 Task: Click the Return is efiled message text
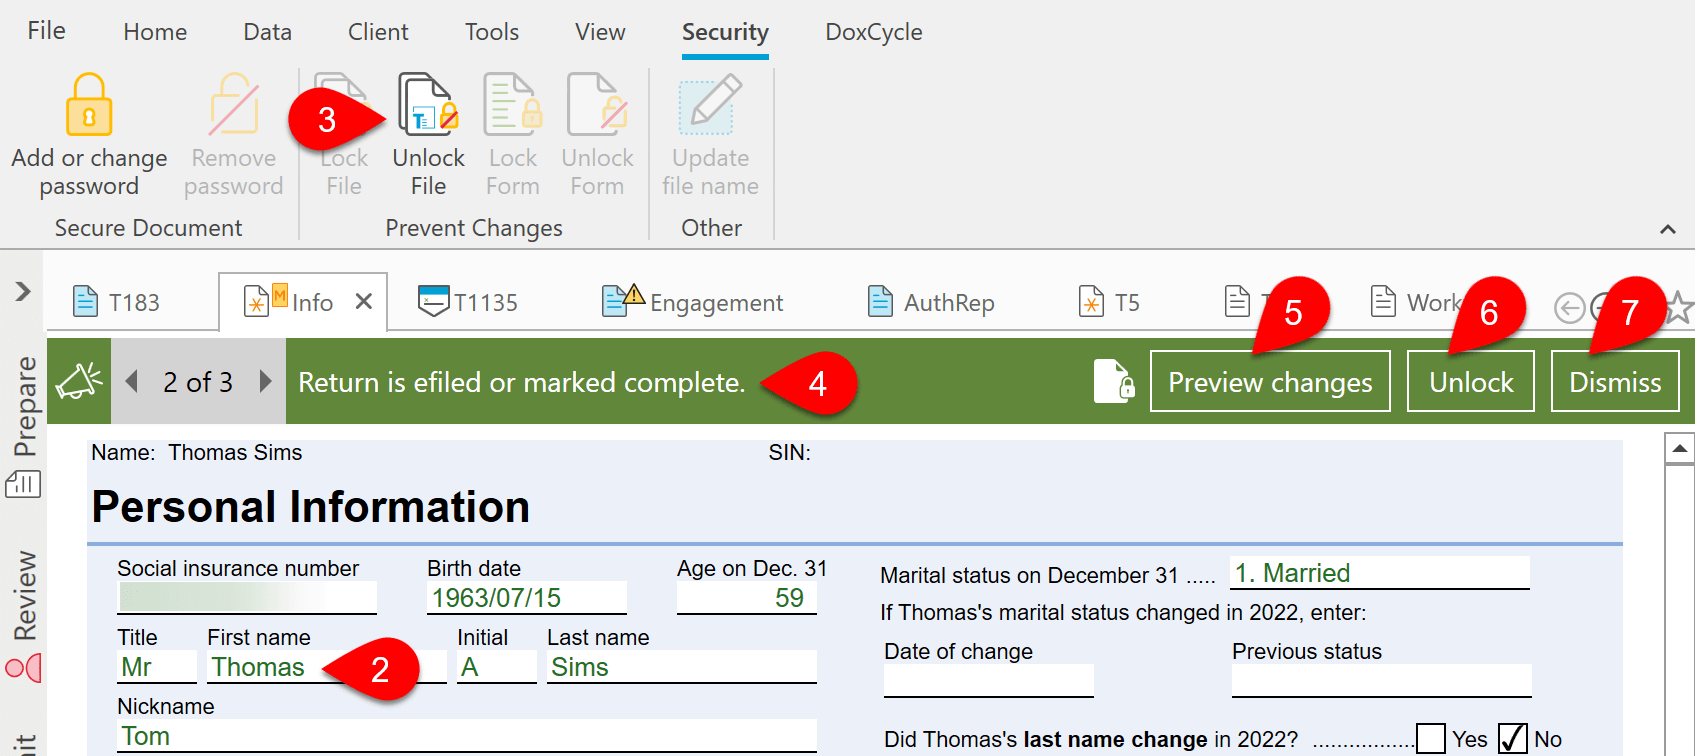(x=522, y=382)
